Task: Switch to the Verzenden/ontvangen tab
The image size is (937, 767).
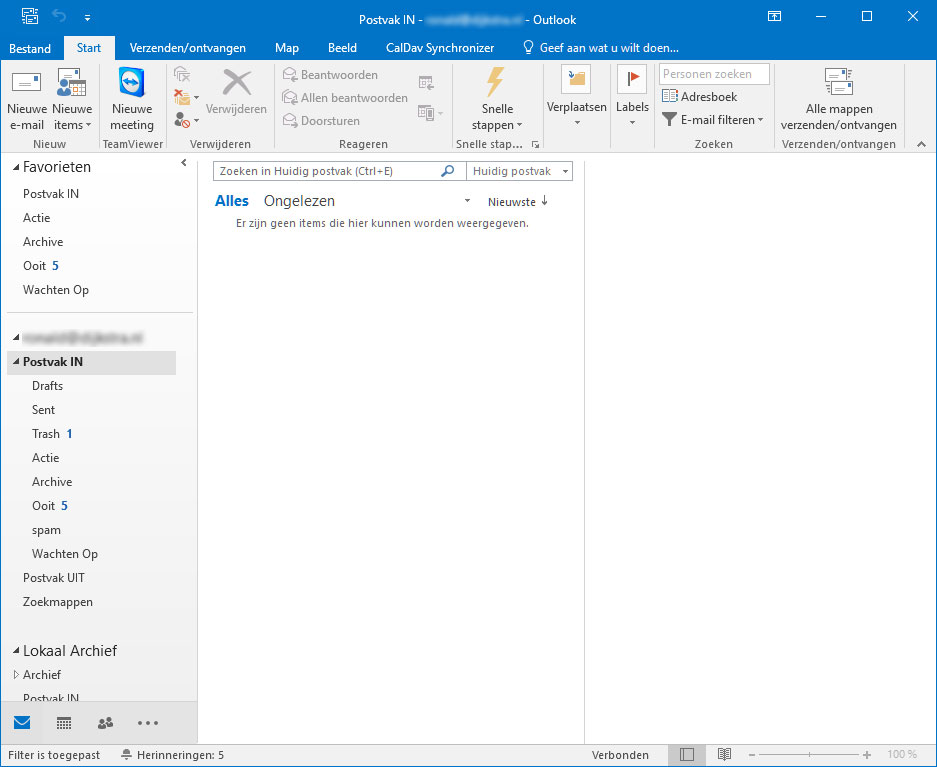Action: point(188,48)
